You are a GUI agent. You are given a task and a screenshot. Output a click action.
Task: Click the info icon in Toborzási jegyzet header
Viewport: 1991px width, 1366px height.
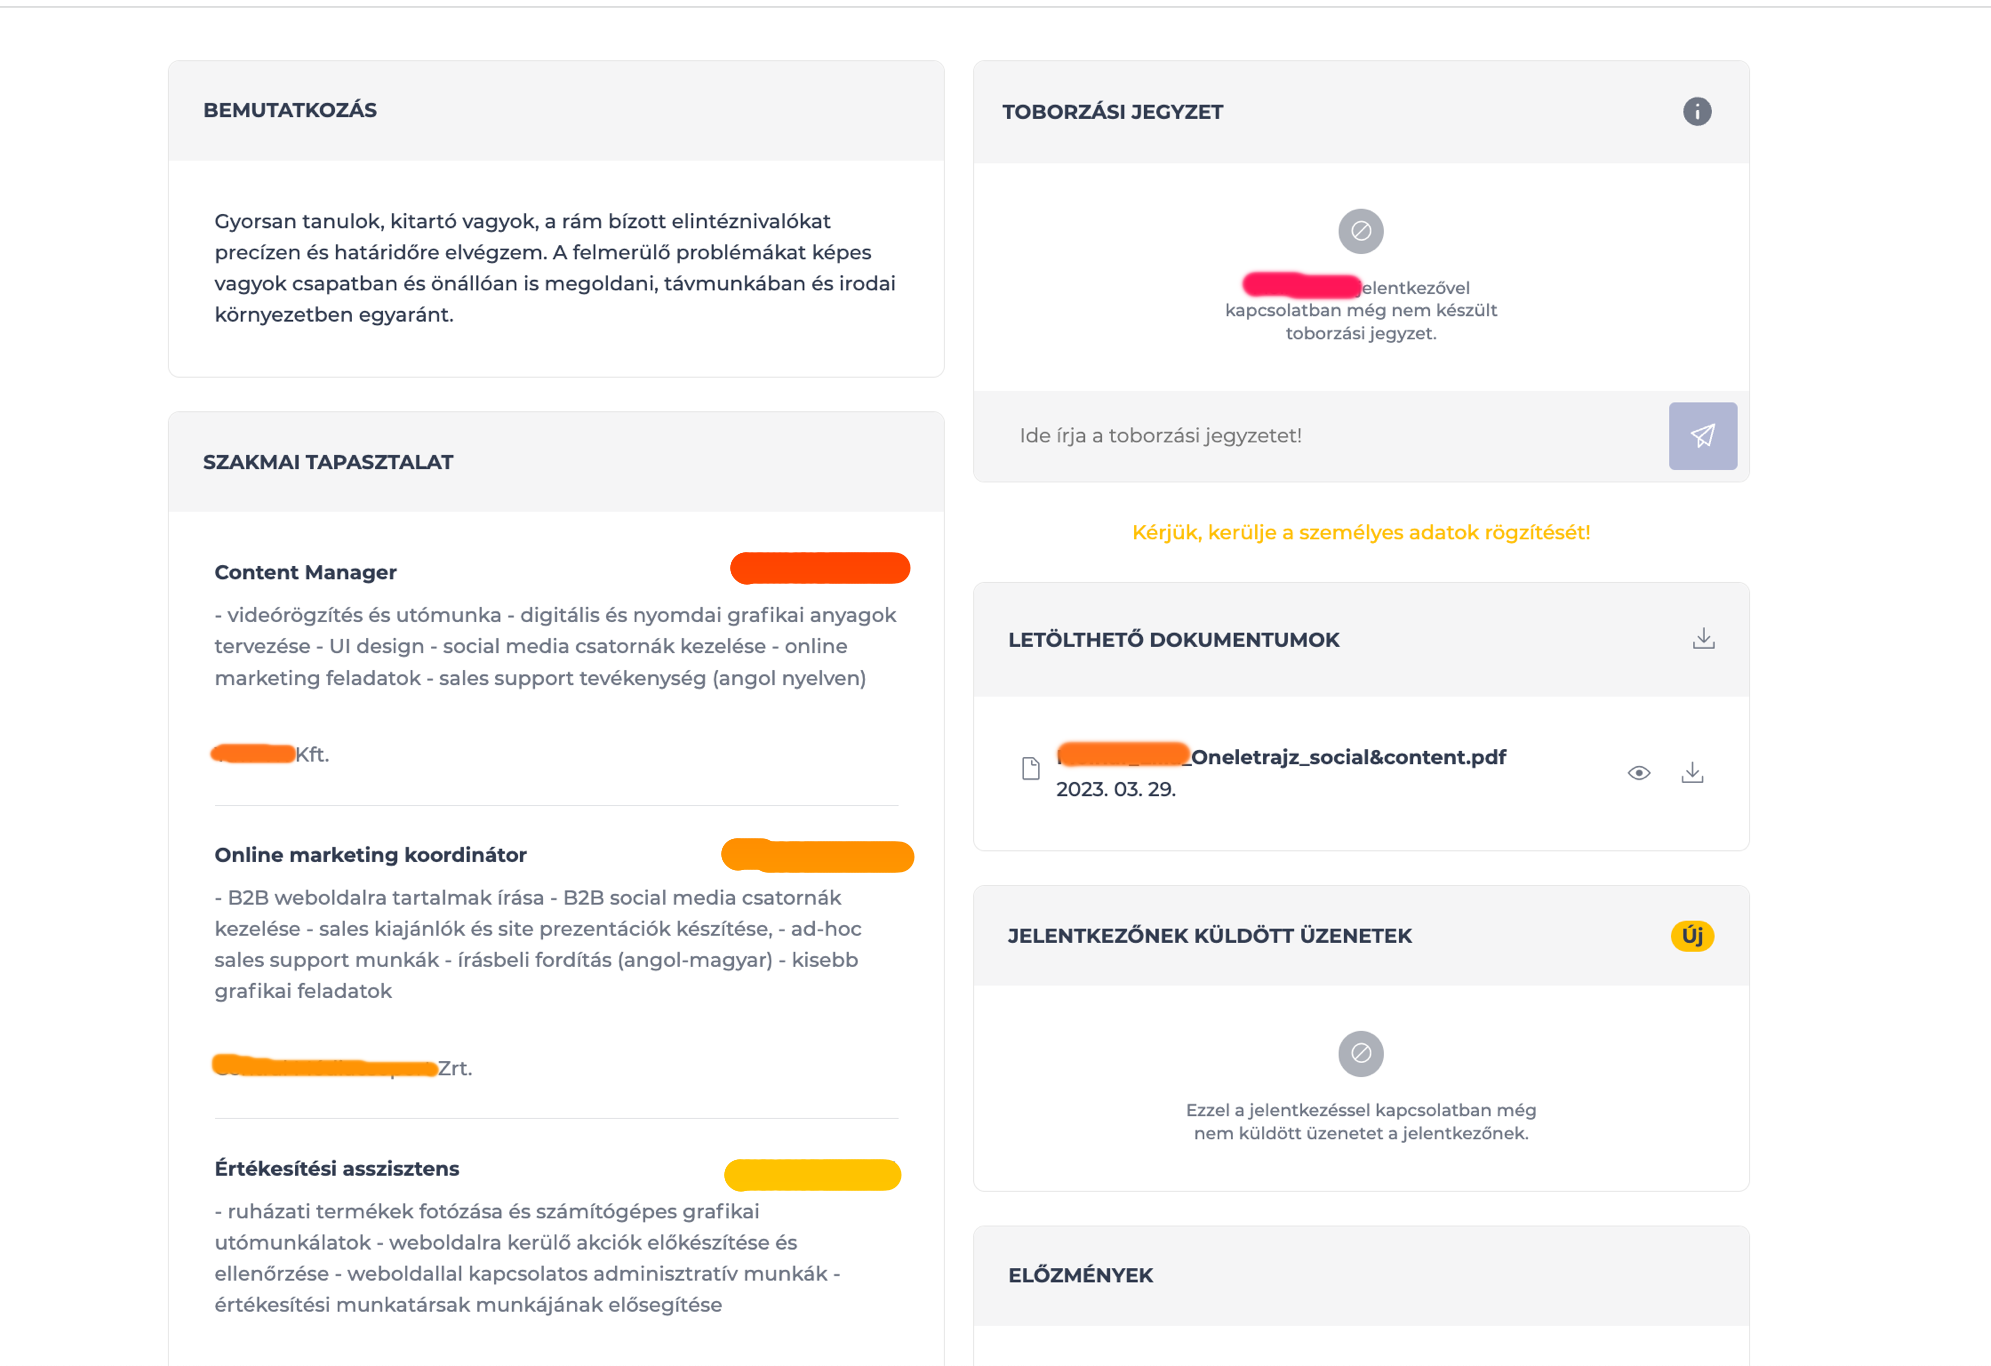(1696, 111)
